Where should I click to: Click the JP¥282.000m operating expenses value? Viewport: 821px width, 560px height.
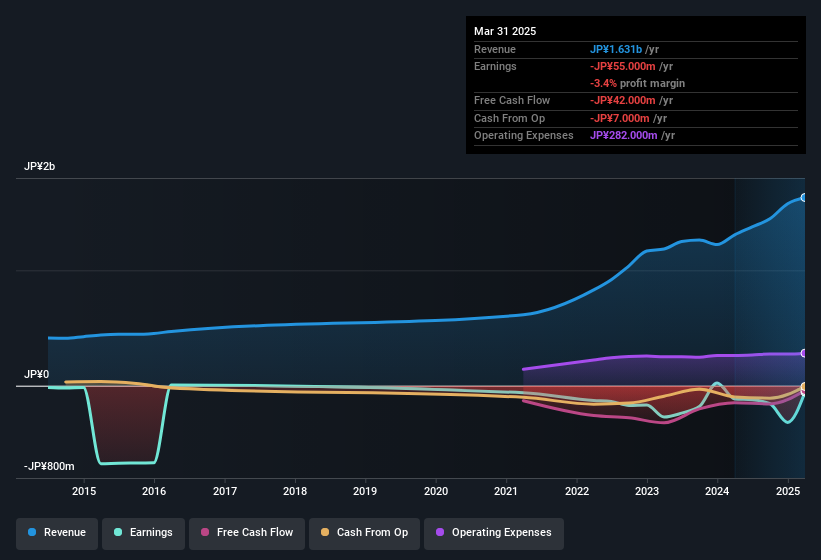tap(624, 136)
